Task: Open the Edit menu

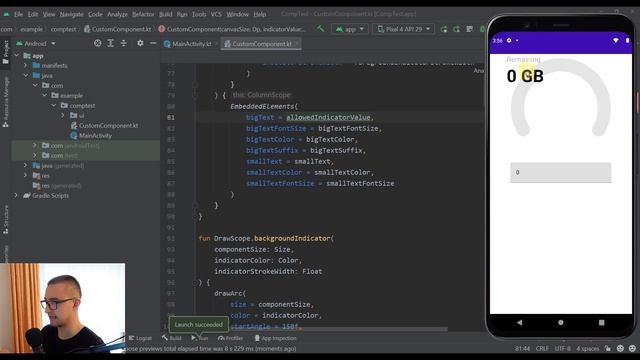Action: coord(33,14)
